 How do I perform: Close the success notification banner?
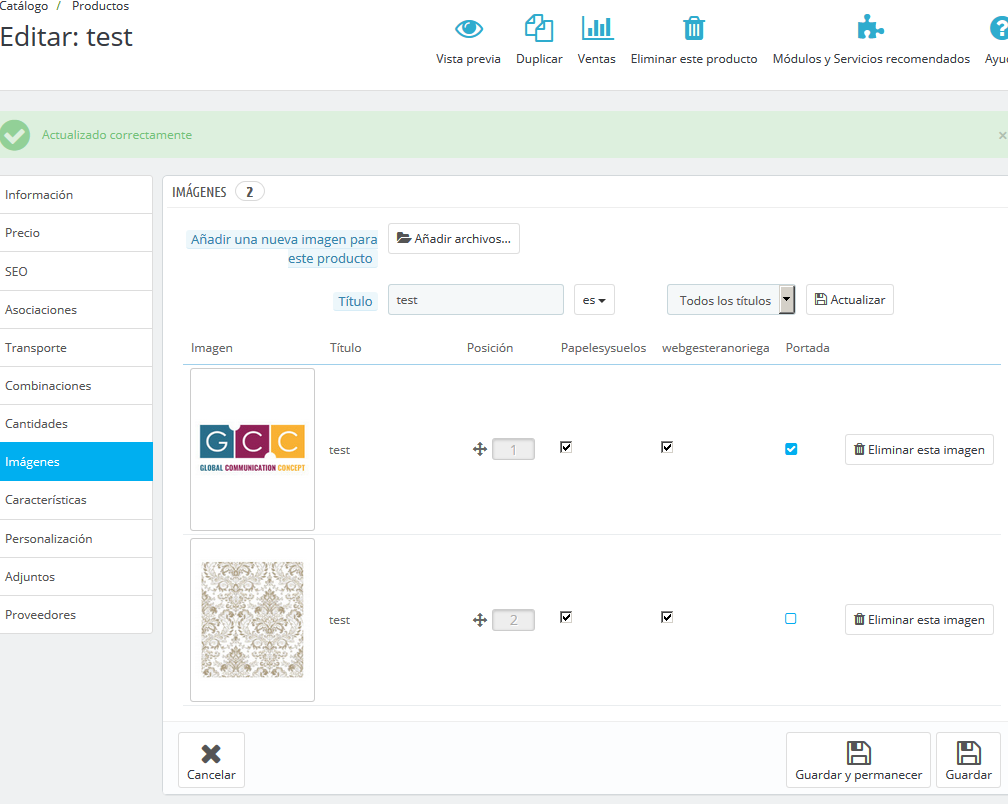(x=1002, y=135)
